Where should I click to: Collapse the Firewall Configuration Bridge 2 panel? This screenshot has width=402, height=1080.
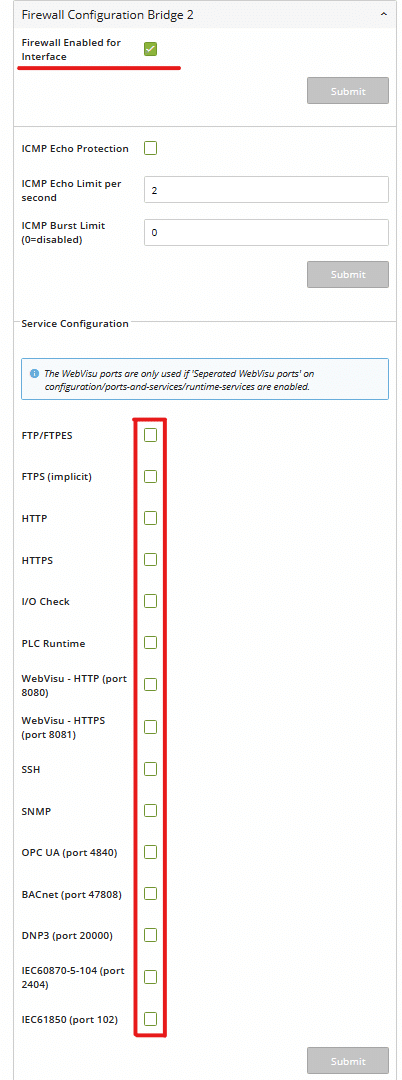point(381,14)
